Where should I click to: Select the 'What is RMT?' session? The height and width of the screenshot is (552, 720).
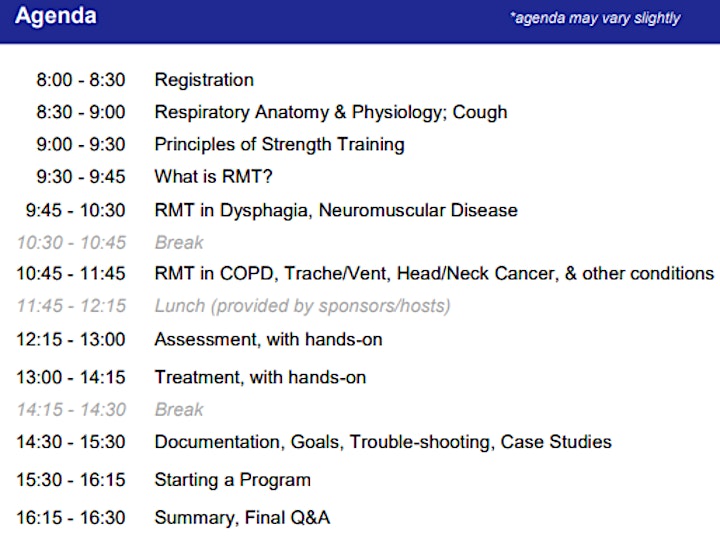pos(214,176)
